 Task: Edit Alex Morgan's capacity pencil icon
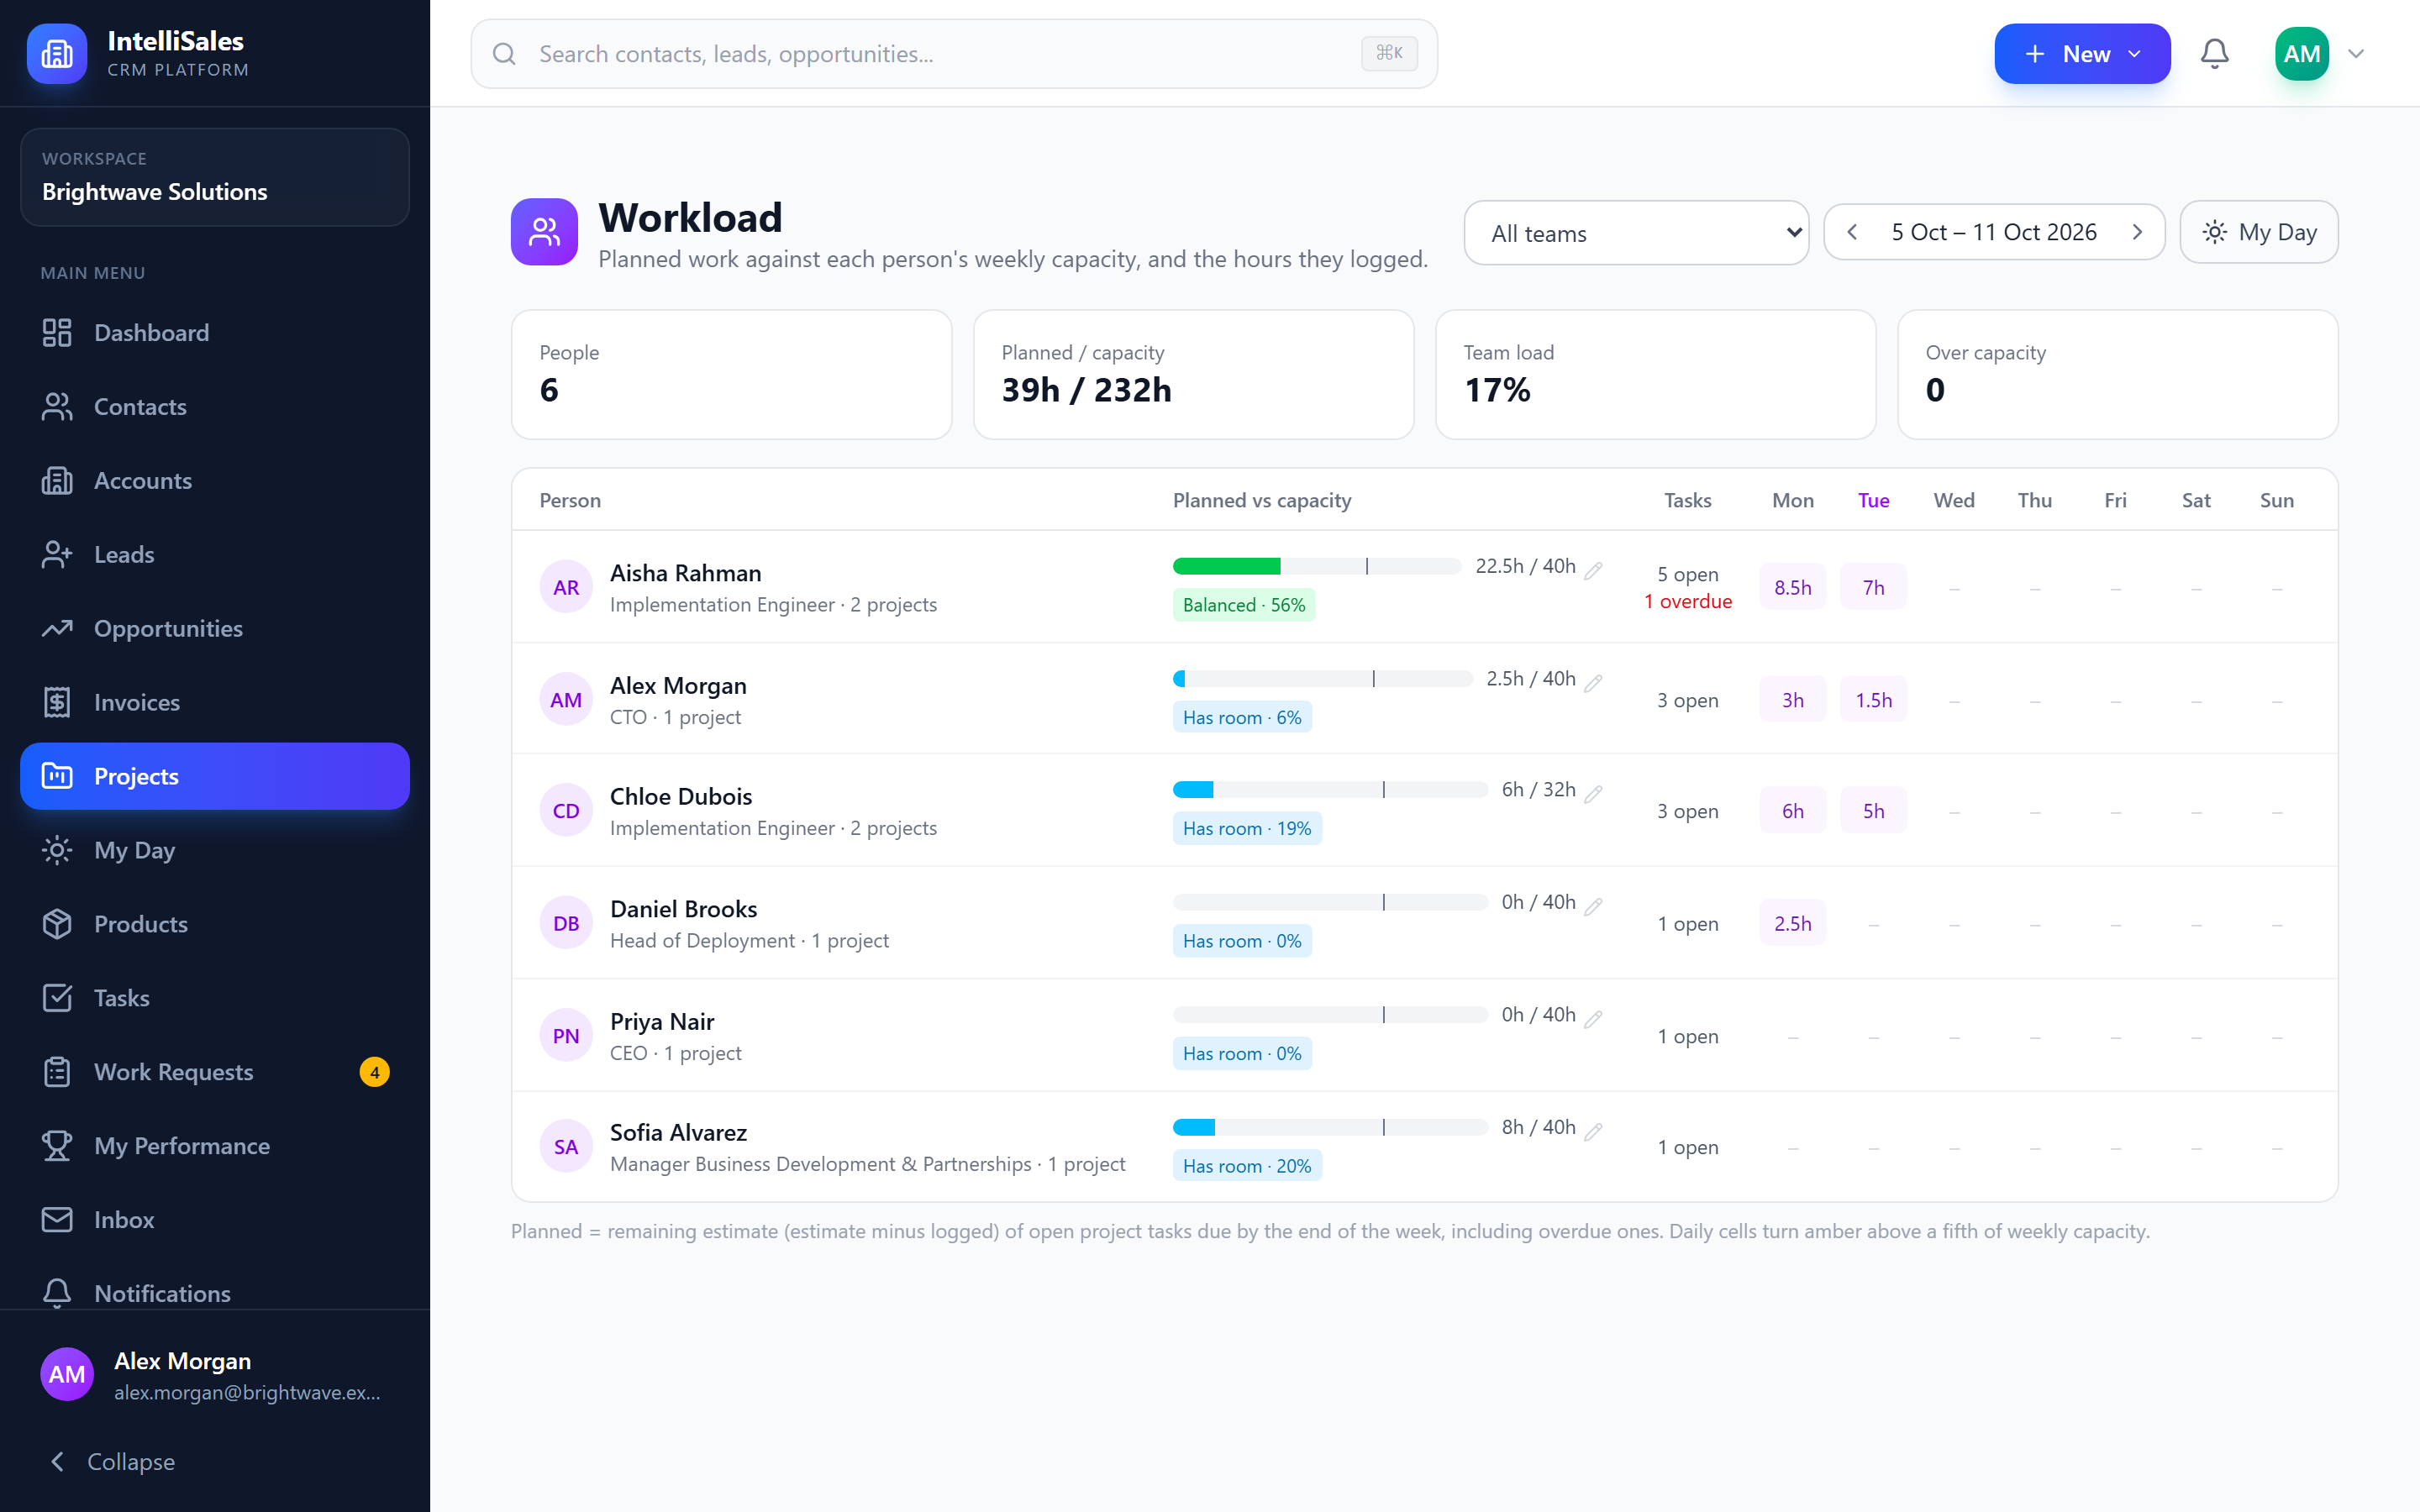pos(1594,683)
